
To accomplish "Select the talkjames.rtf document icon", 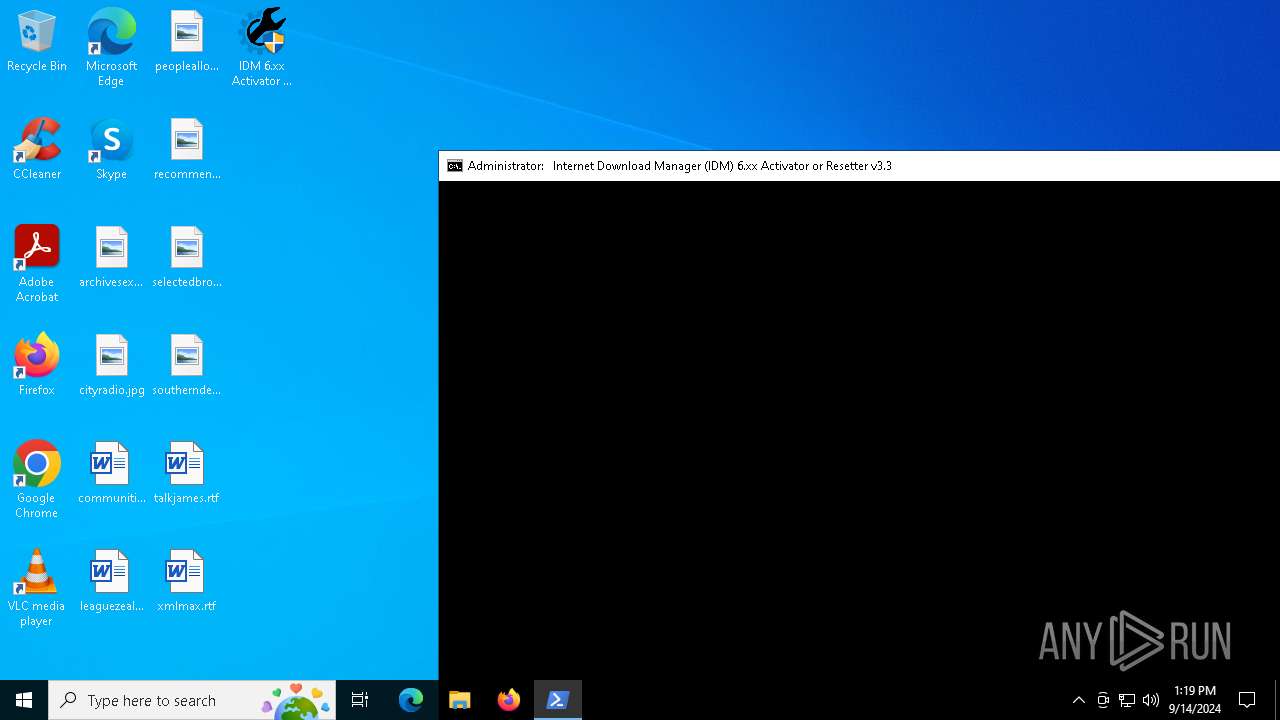I will coord(187,474).
